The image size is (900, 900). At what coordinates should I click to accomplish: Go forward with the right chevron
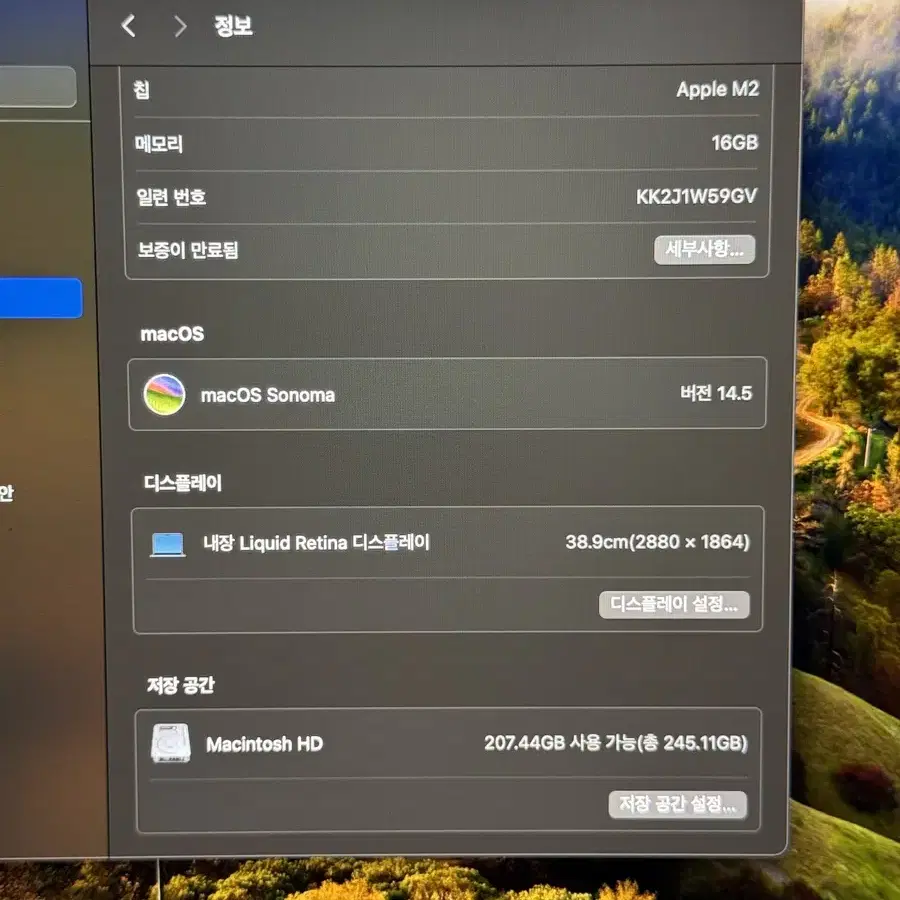click(180, 26)
